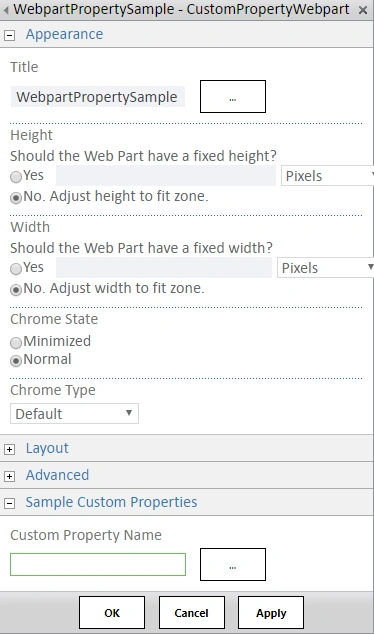Focus the Custom Property Name text field

98,564
